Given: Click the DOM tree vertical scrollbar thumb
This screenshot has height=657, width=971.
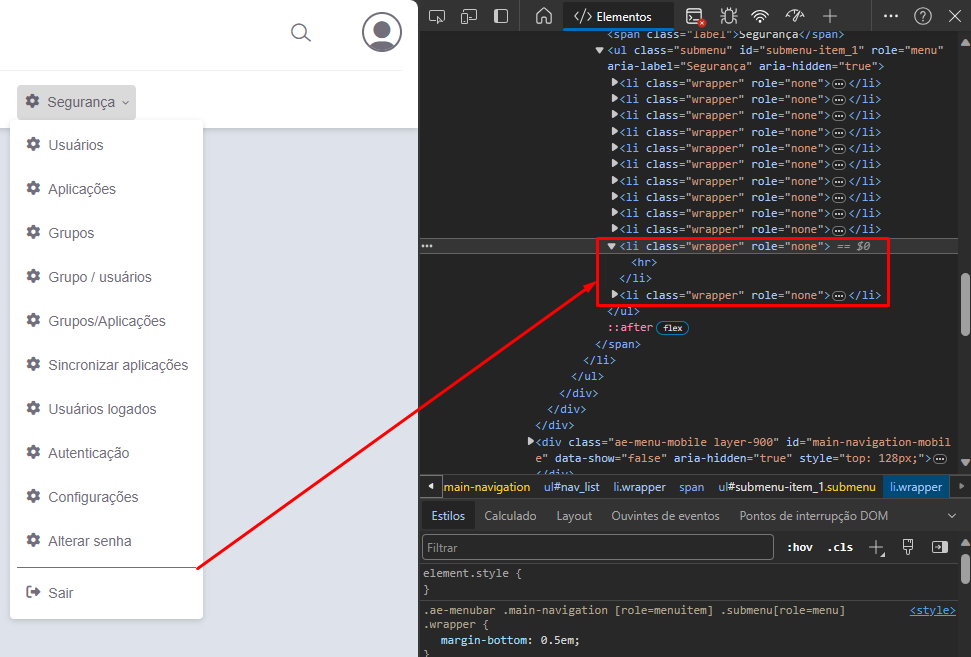Looking at the screenshot, I should [x=965, y=305].
